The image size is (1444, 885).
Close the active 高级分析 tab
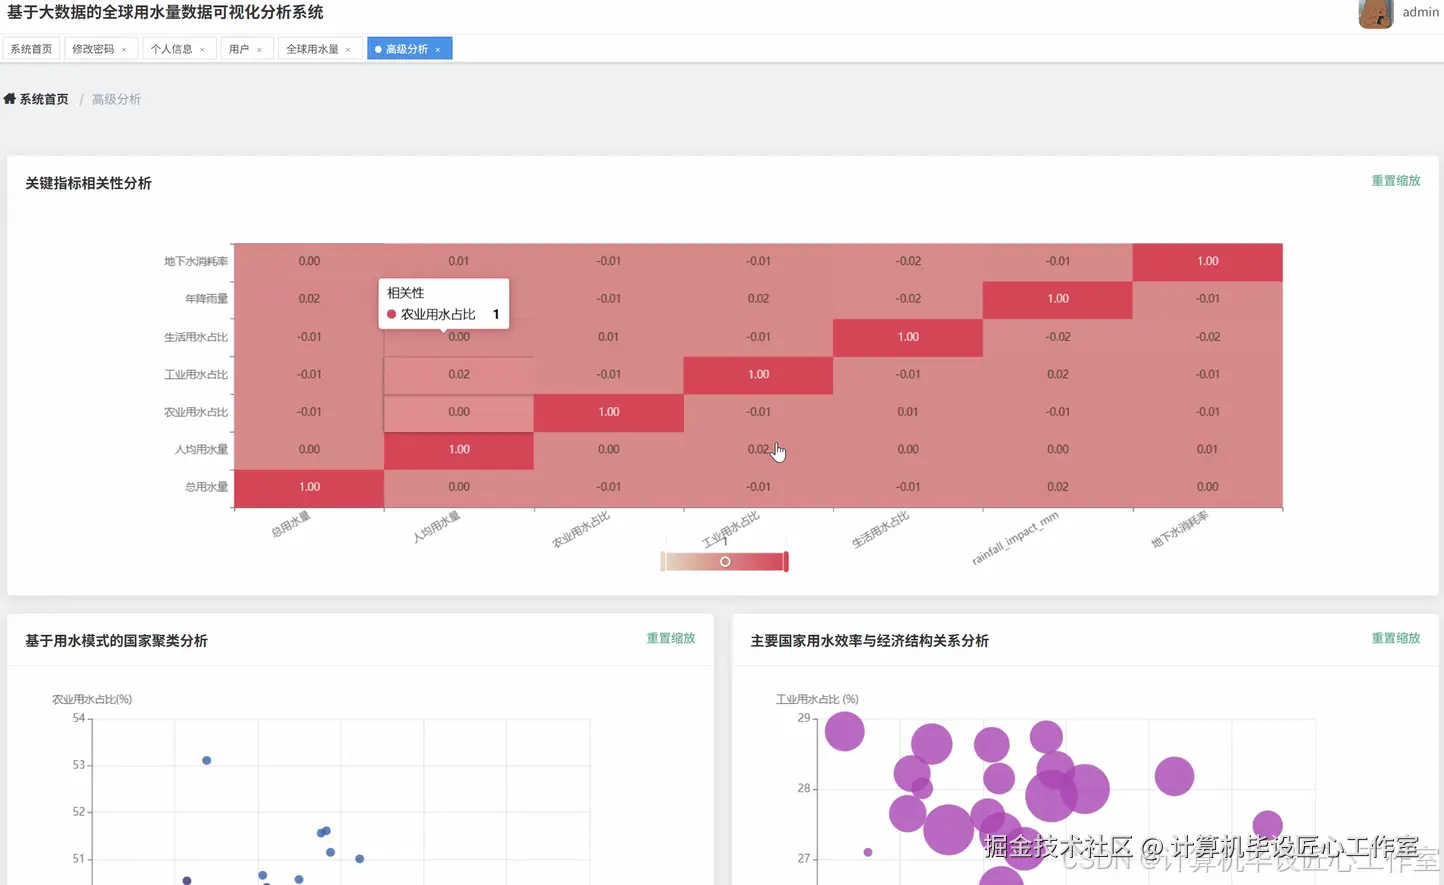438,50
